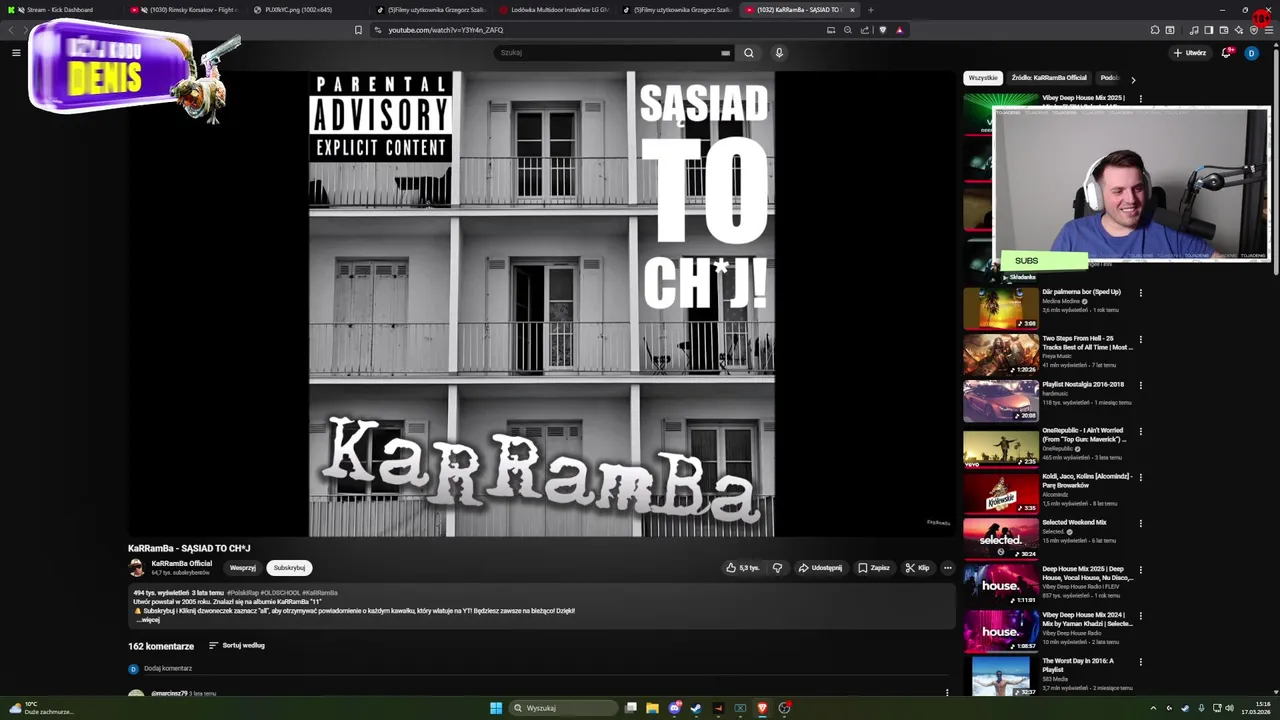This screenshot has width=1280, height=720.
Task: Select the Wszystkie filter chip
Action: tap(983, 78)
